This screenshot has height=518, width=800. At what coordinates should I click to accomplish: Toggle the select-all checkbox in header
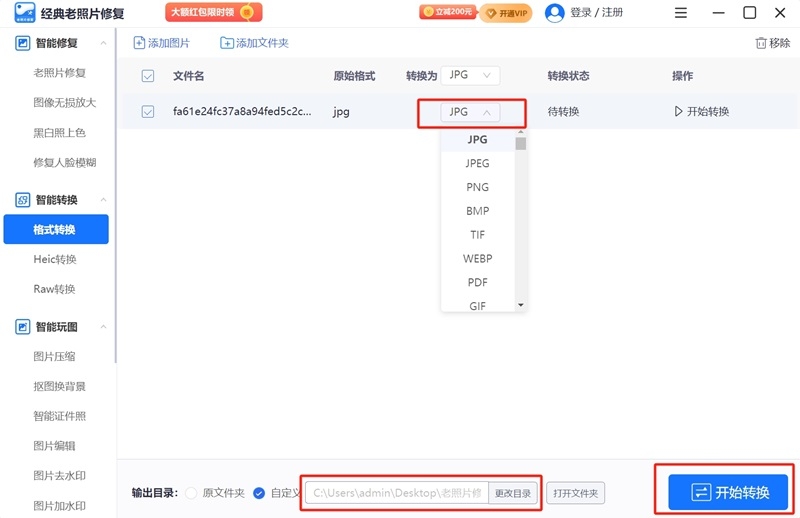(148, 76)
